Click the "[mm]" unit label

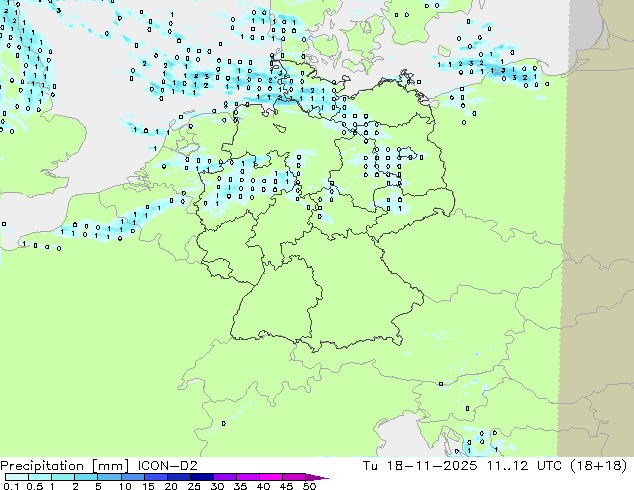(111, 466)
